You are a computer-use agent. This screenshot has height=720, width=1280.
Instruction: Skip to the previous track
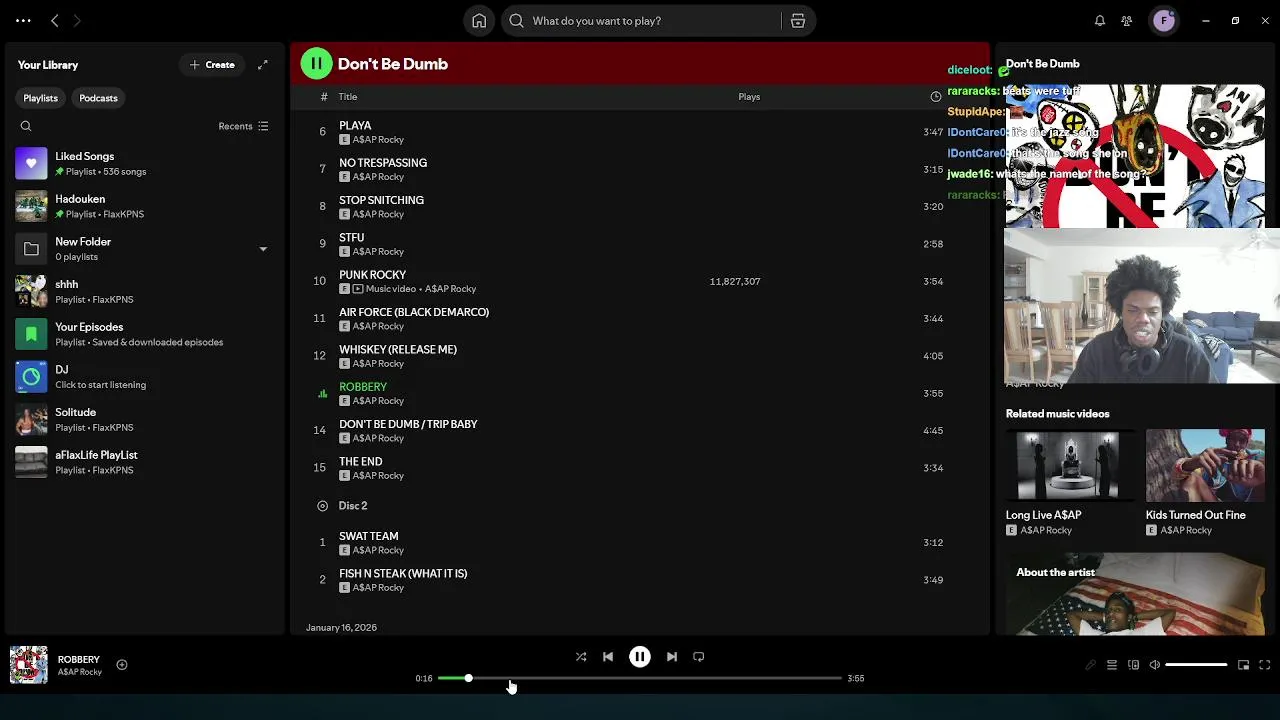click(x=608, y=657)
